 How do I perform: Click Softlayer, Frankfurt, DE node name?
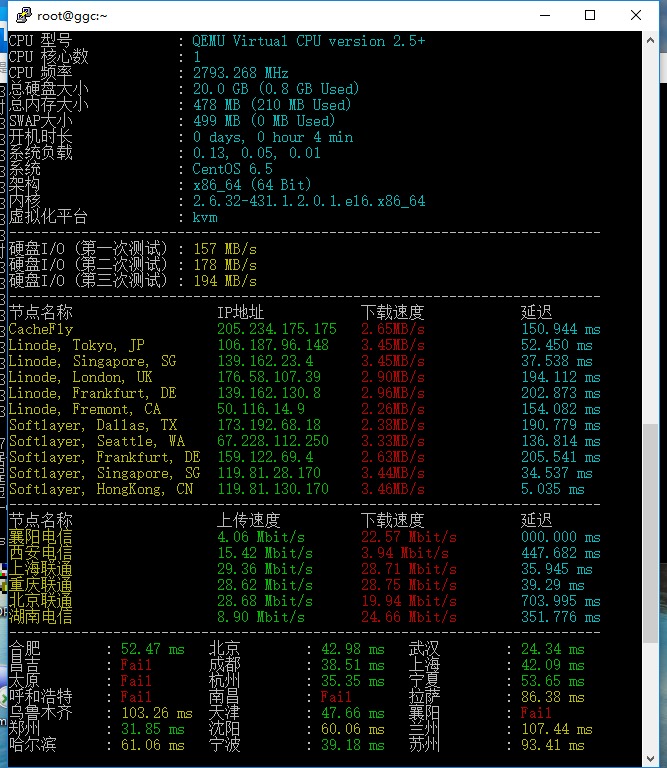point(105,457)
